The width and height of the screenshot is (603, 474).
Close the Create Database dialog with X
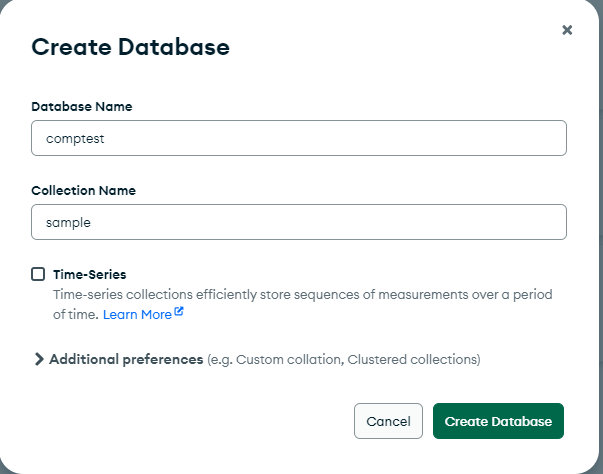tap(567, 30)
